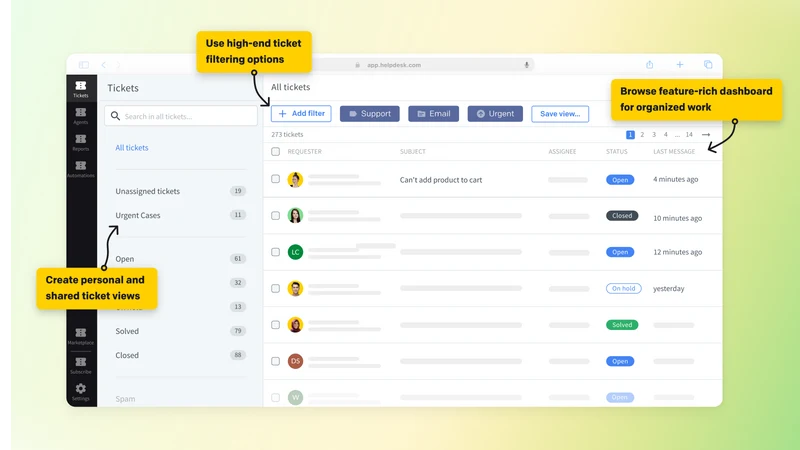Click avatar of 'Can't add product to cart' requester
Screen dimensions: 800x450
click(x=295, y=180)
